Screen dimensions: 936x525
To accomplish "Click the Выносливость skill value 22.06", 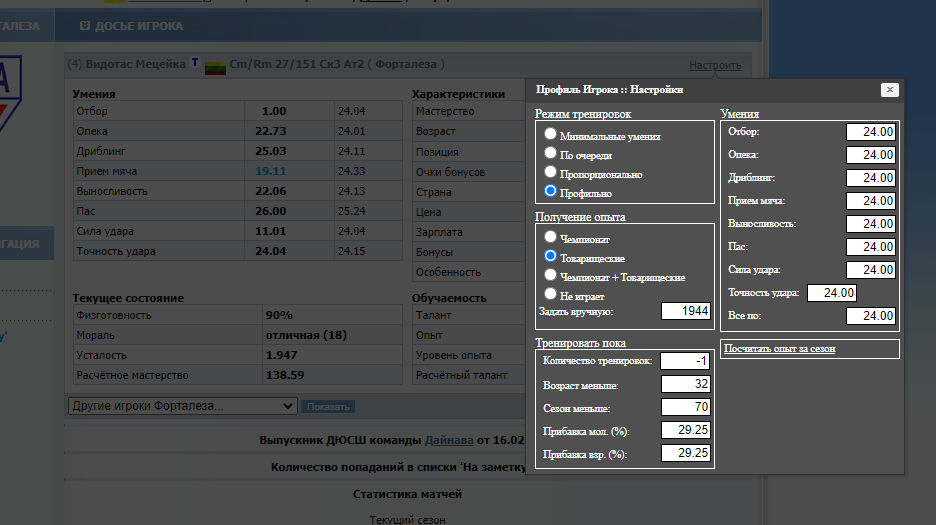I will click(x=270, y=191).
